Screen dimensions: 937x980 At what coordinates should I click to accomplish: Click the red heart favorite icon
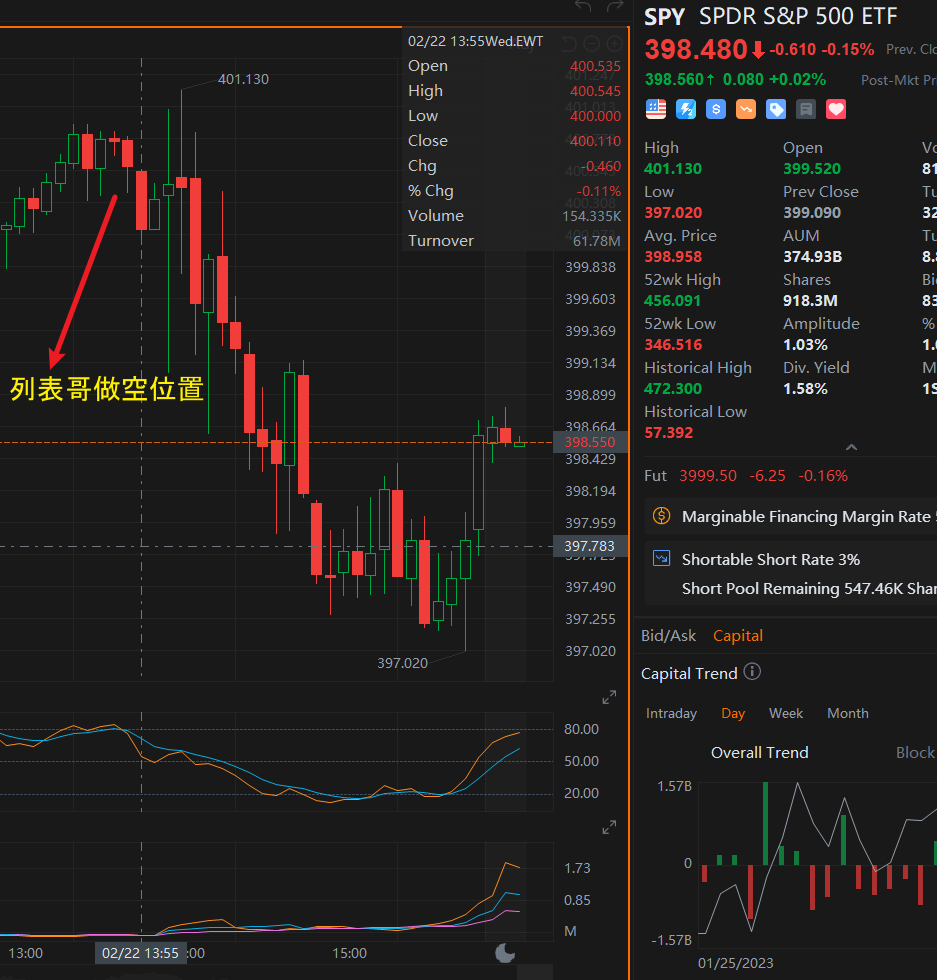(x=836, y=109)
